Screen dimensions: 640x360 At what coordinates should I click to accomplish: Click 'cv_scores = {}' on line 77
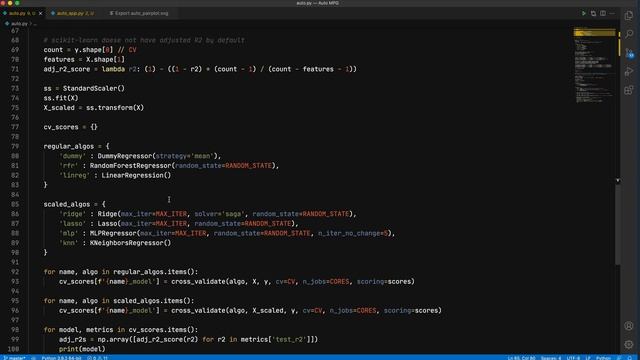(71, 127)
